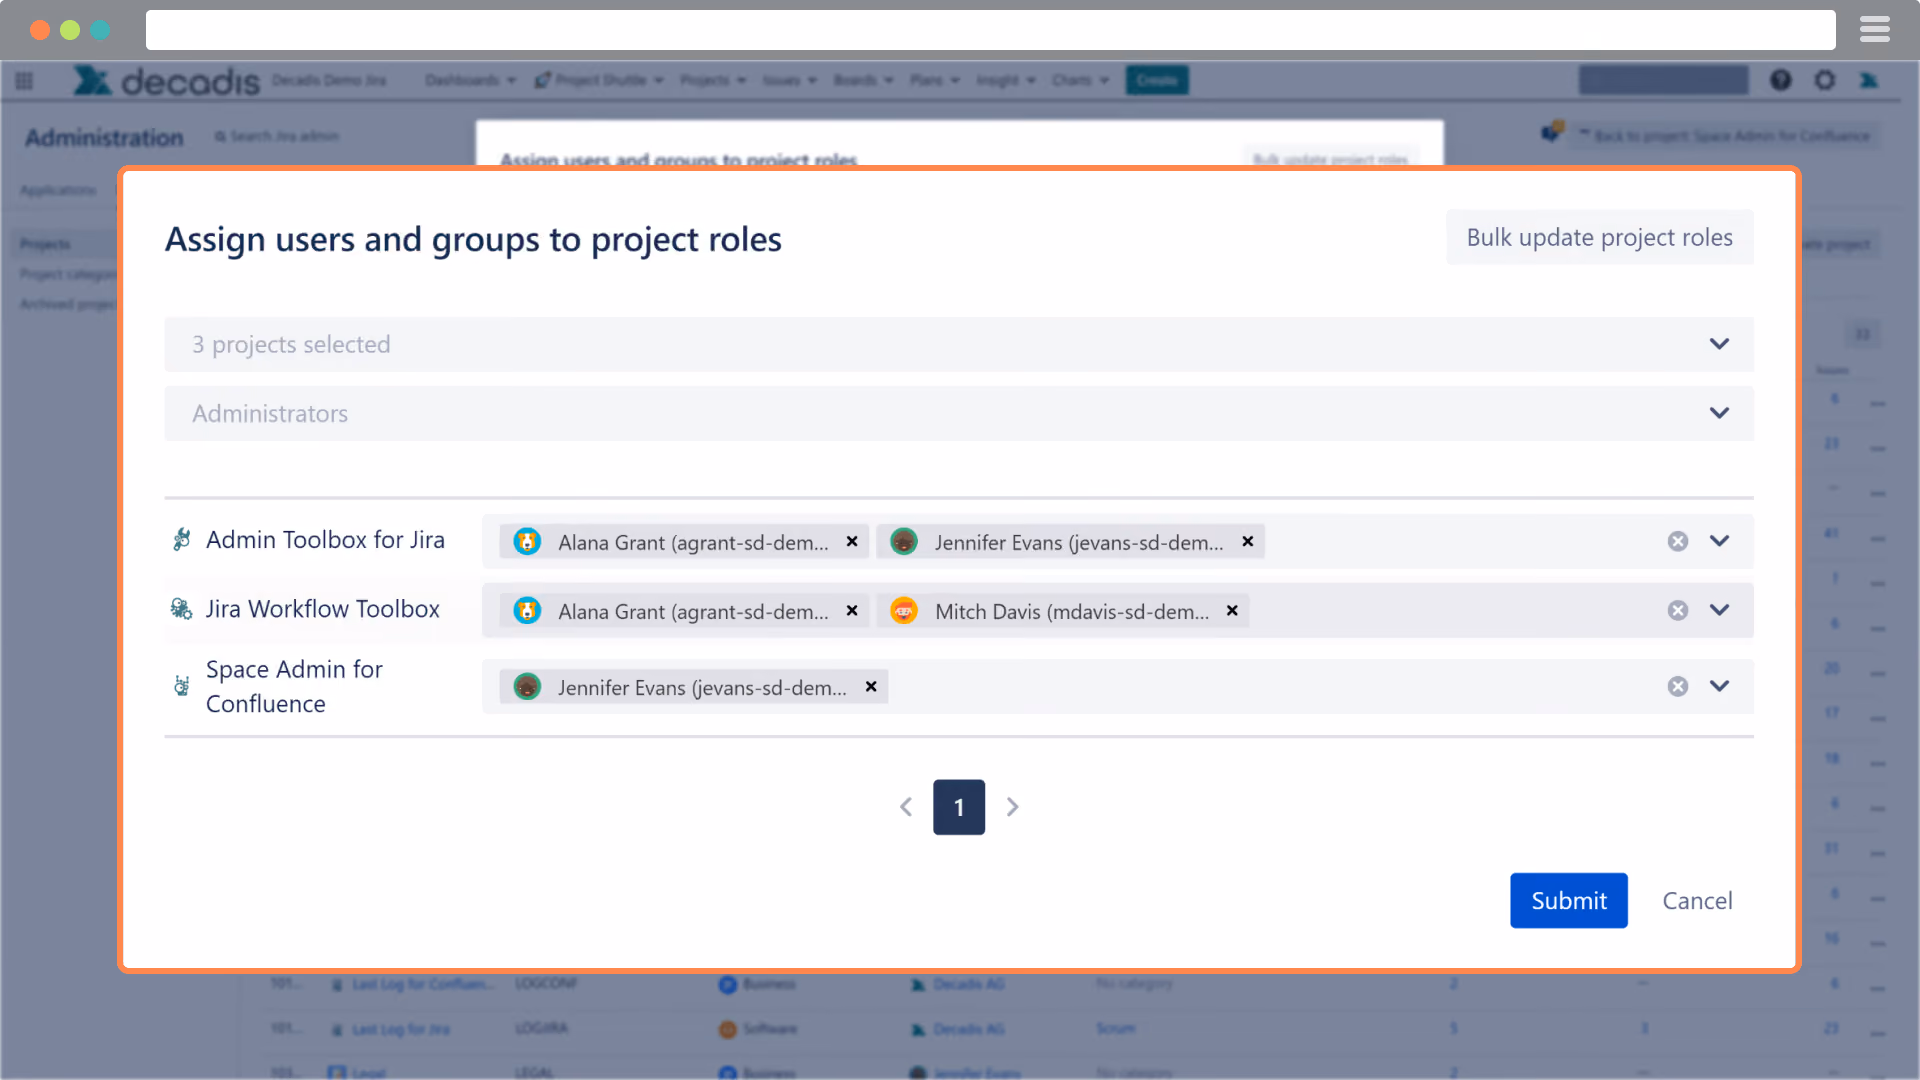
Task: Open the user profile avatar in header
Action: click(1869, 80)
